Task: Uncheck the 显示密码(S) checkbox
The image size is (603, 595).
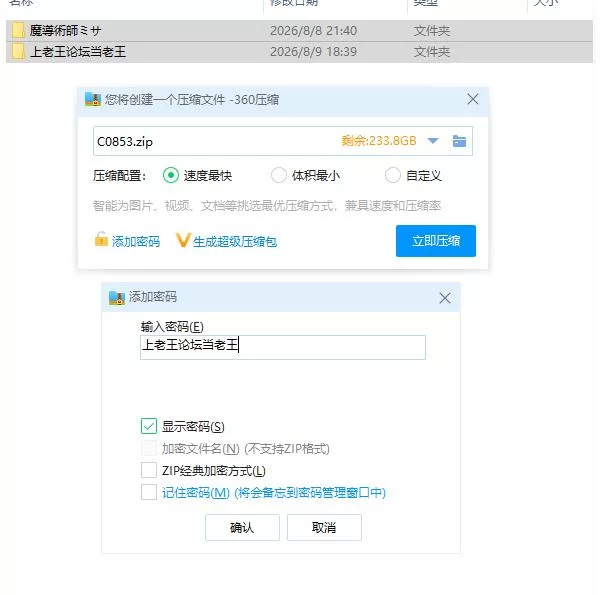Action: coord(149,426)
